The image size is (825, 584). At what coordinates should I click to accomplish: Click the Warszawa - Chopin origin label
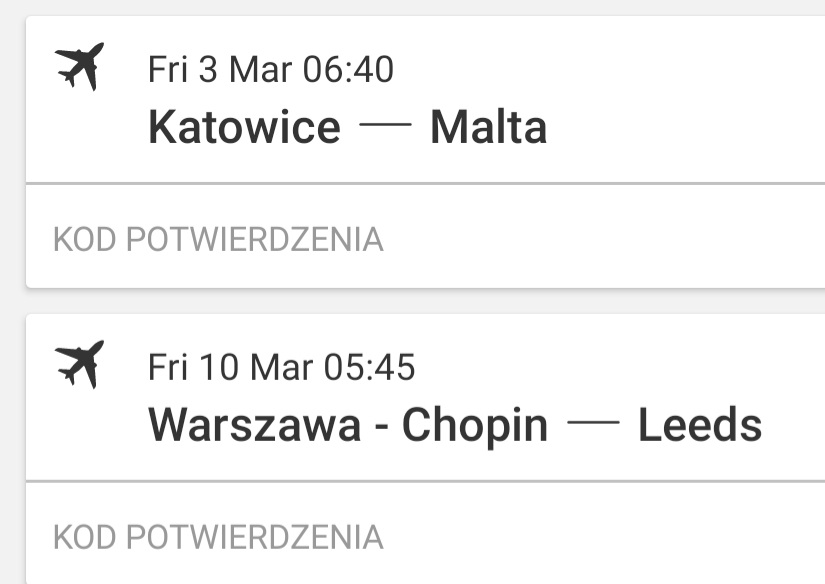click(x=348, y=425)
